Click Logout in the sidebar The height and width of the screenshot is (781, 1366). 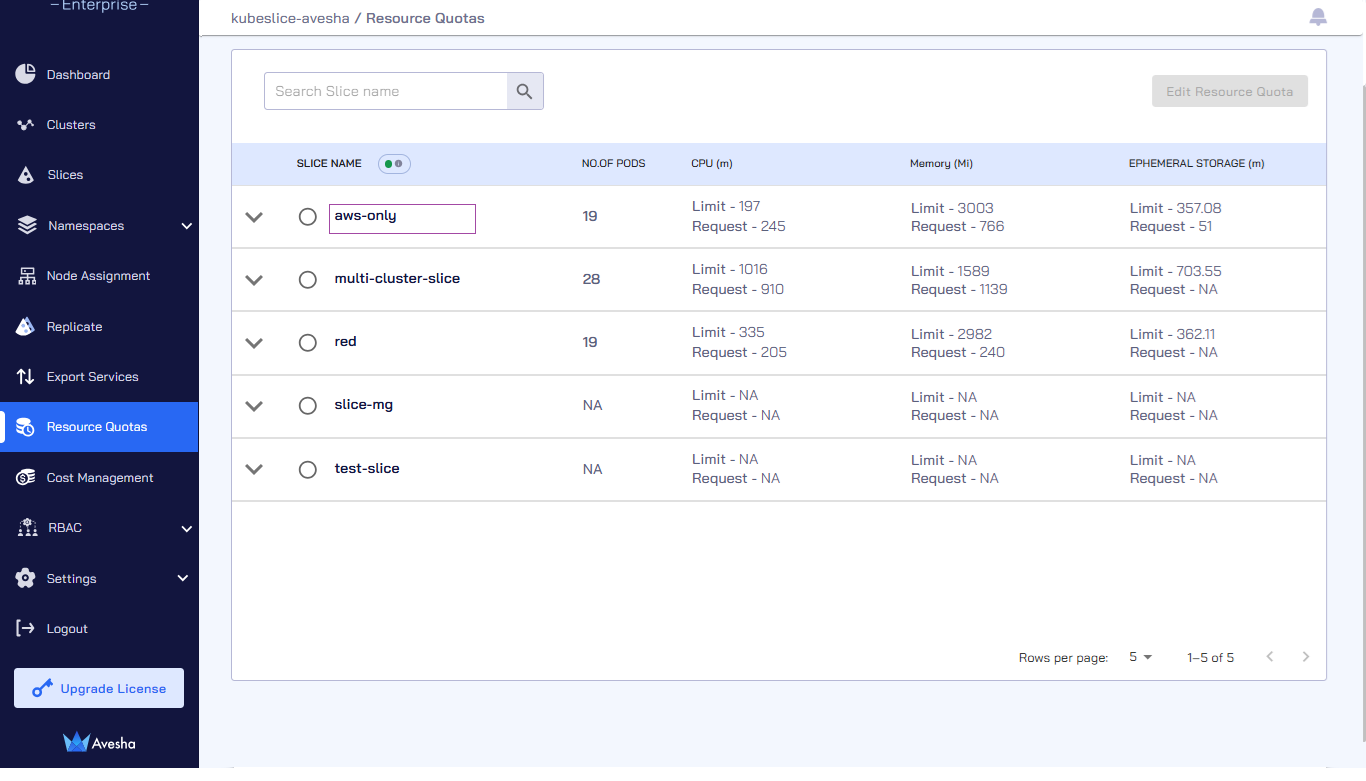[x=67, y=629]
